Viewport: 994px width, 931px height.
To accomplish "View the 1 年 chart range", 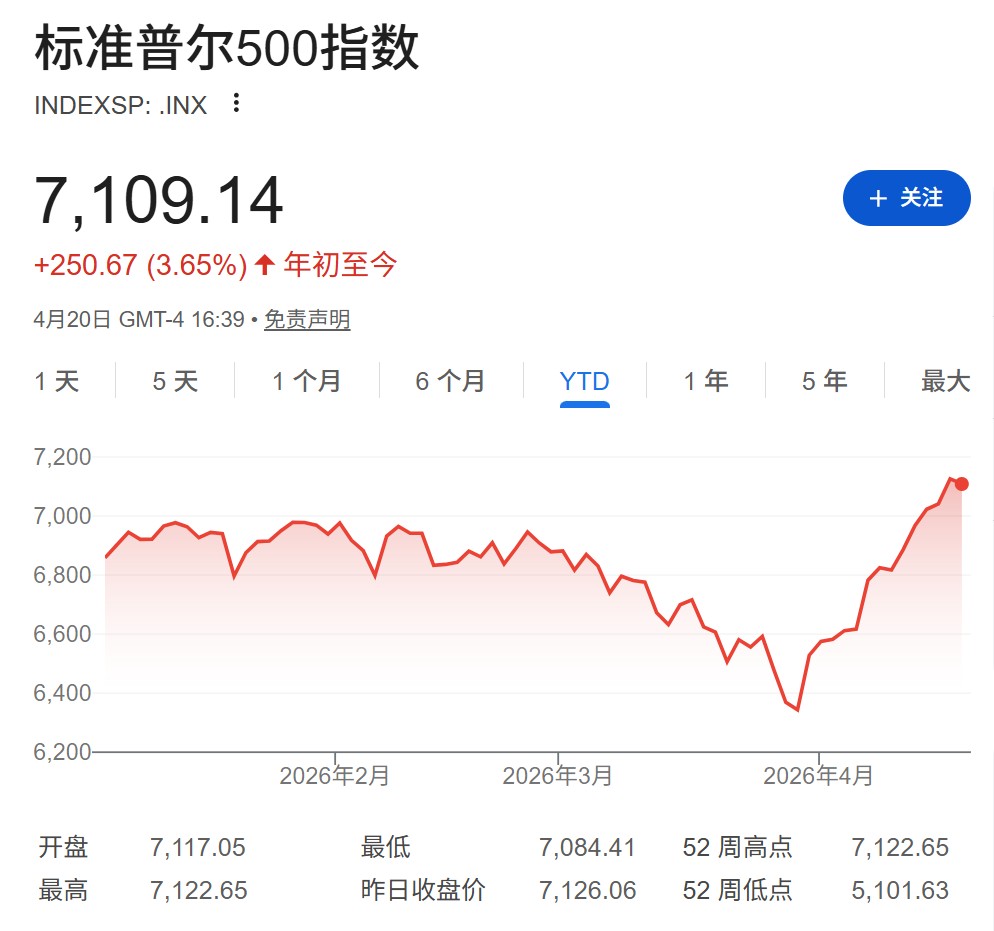I will pos(705,381).
